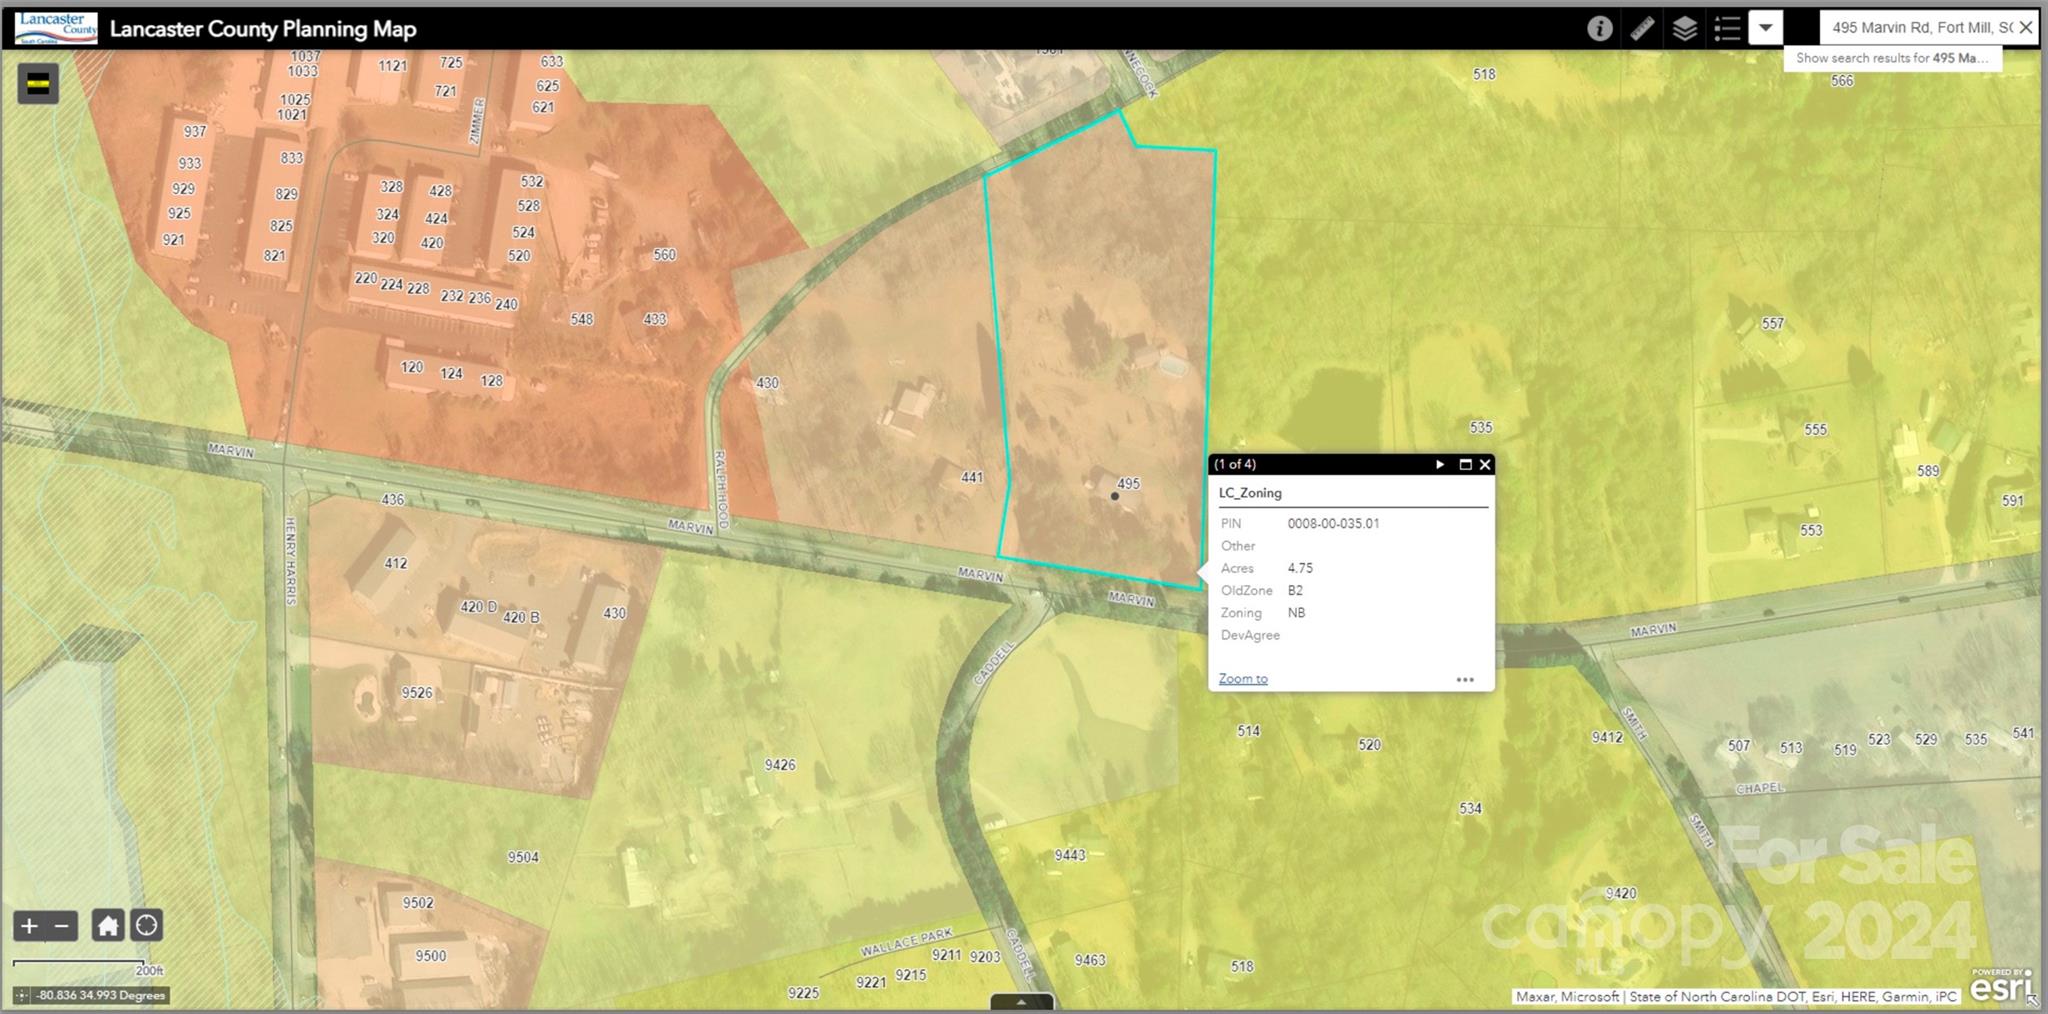Open the popup three-dots actions menu
Viewport: 2048px width, 1014px height.
coord(1465,680)
